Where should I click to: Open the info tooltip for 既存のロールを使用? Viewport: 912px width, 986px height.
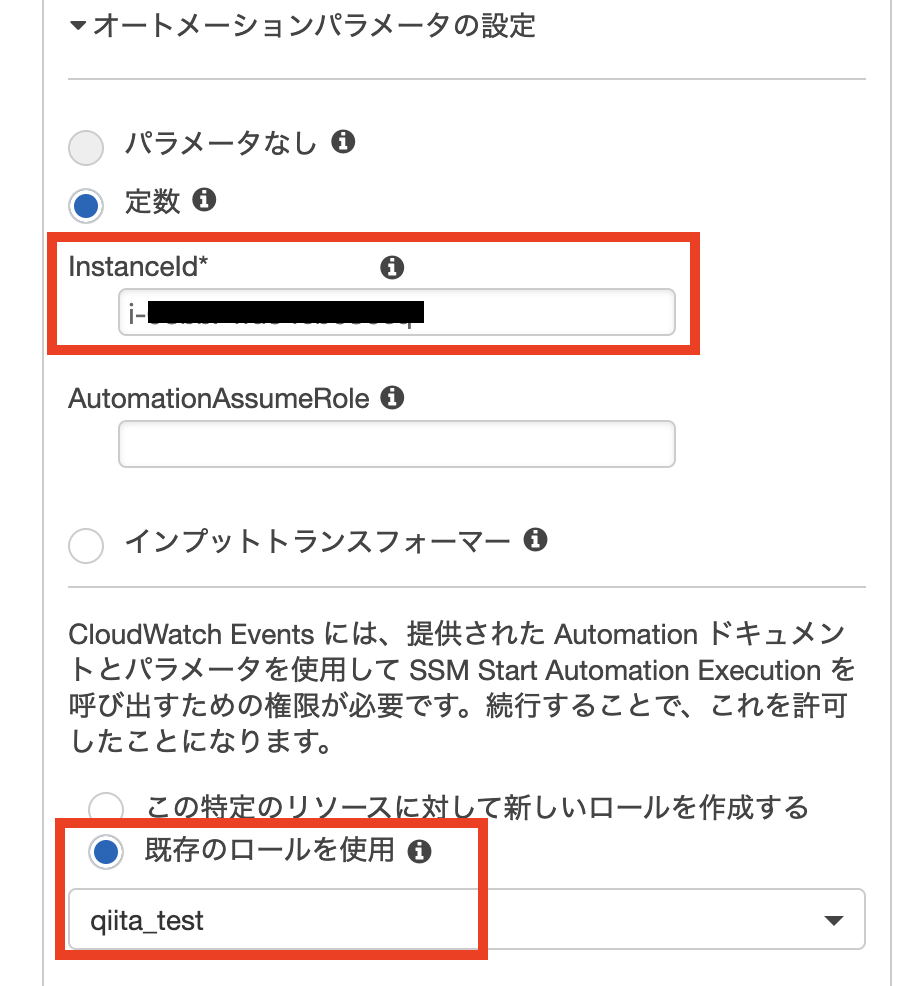pos(419,852)
